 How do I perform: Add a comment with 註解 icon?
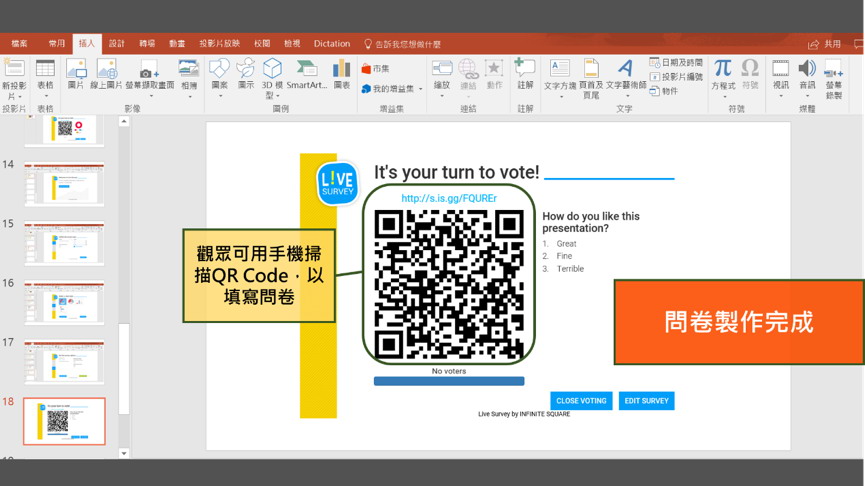(525, 68)
